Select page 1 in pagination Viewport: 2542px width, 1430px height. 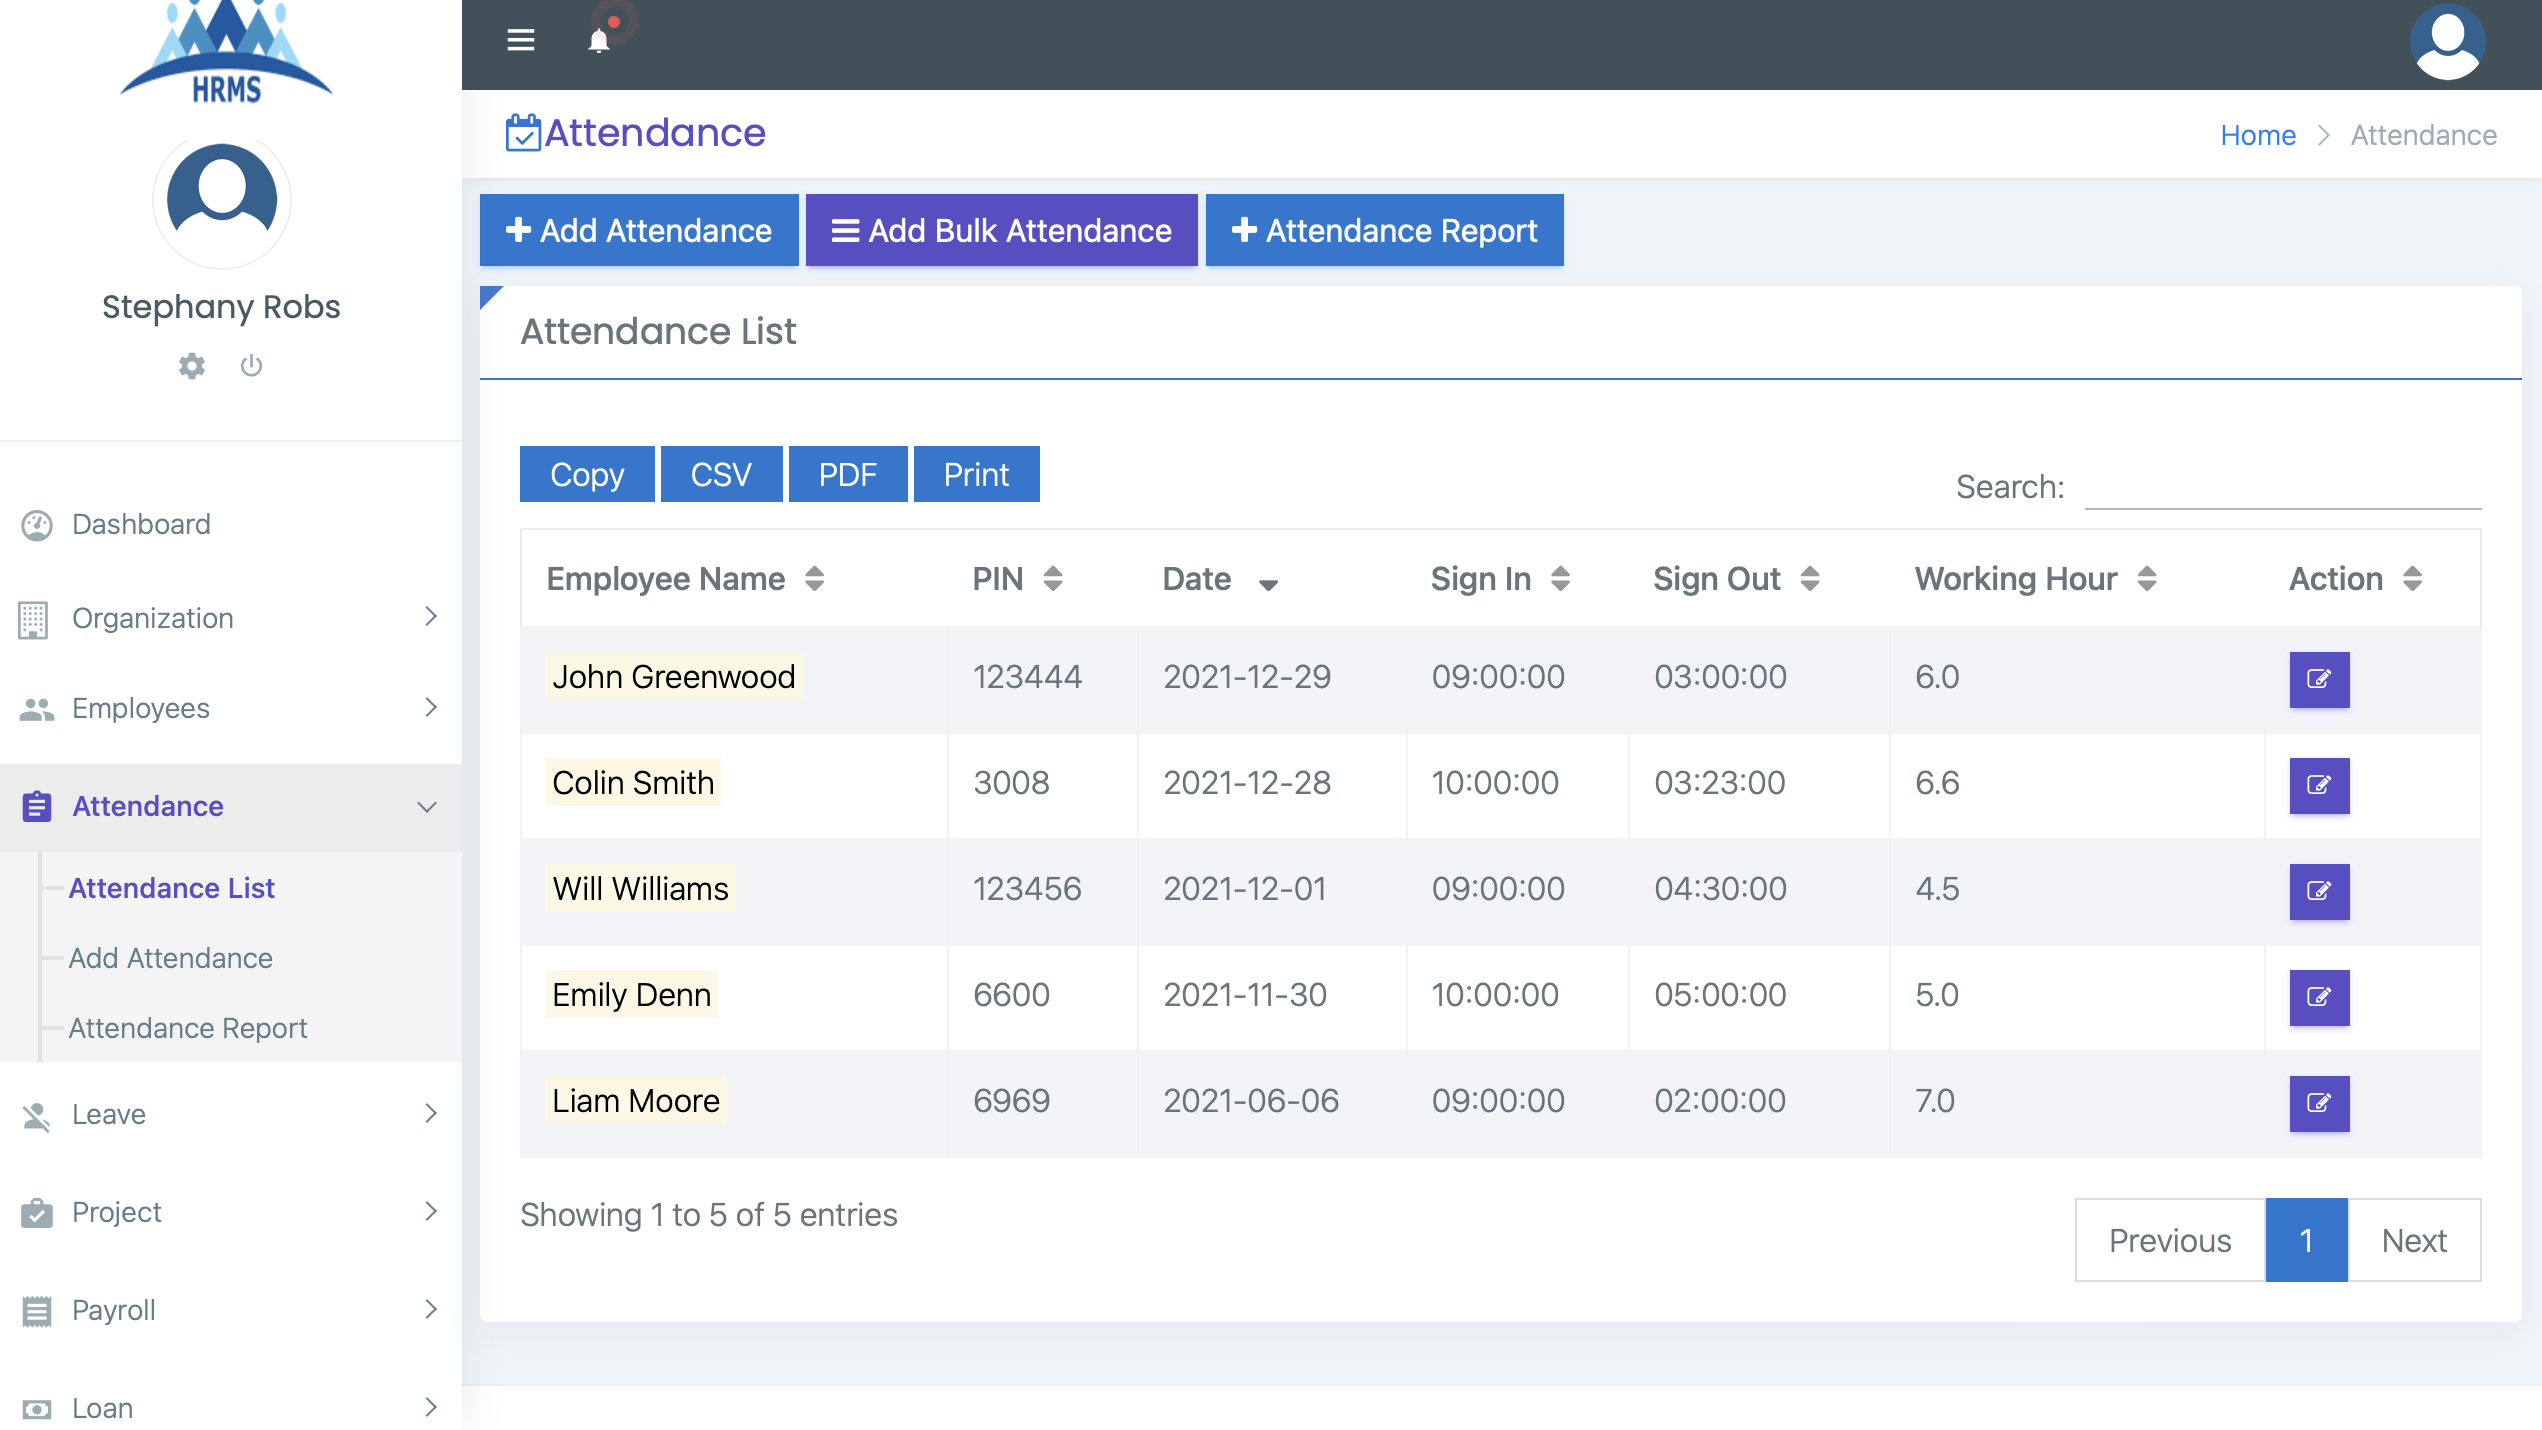coord(2306,1240)
